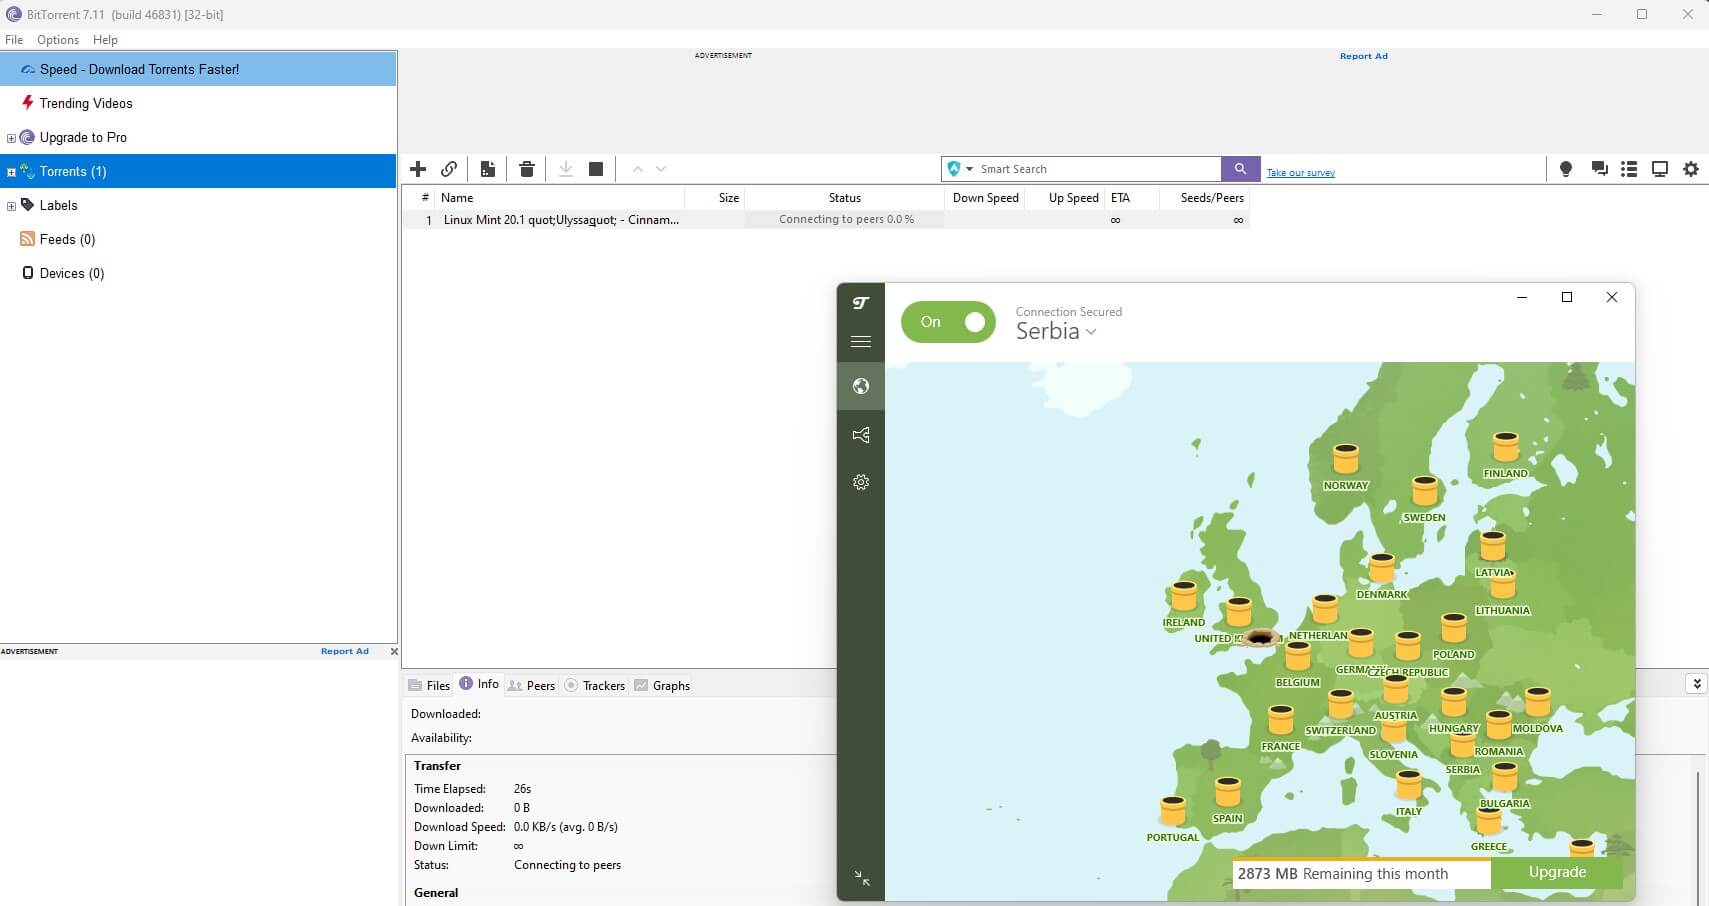This screenshot has width=1709, height=906.
Task: Open the search provider shield dropdown
Action: (959, 169)
